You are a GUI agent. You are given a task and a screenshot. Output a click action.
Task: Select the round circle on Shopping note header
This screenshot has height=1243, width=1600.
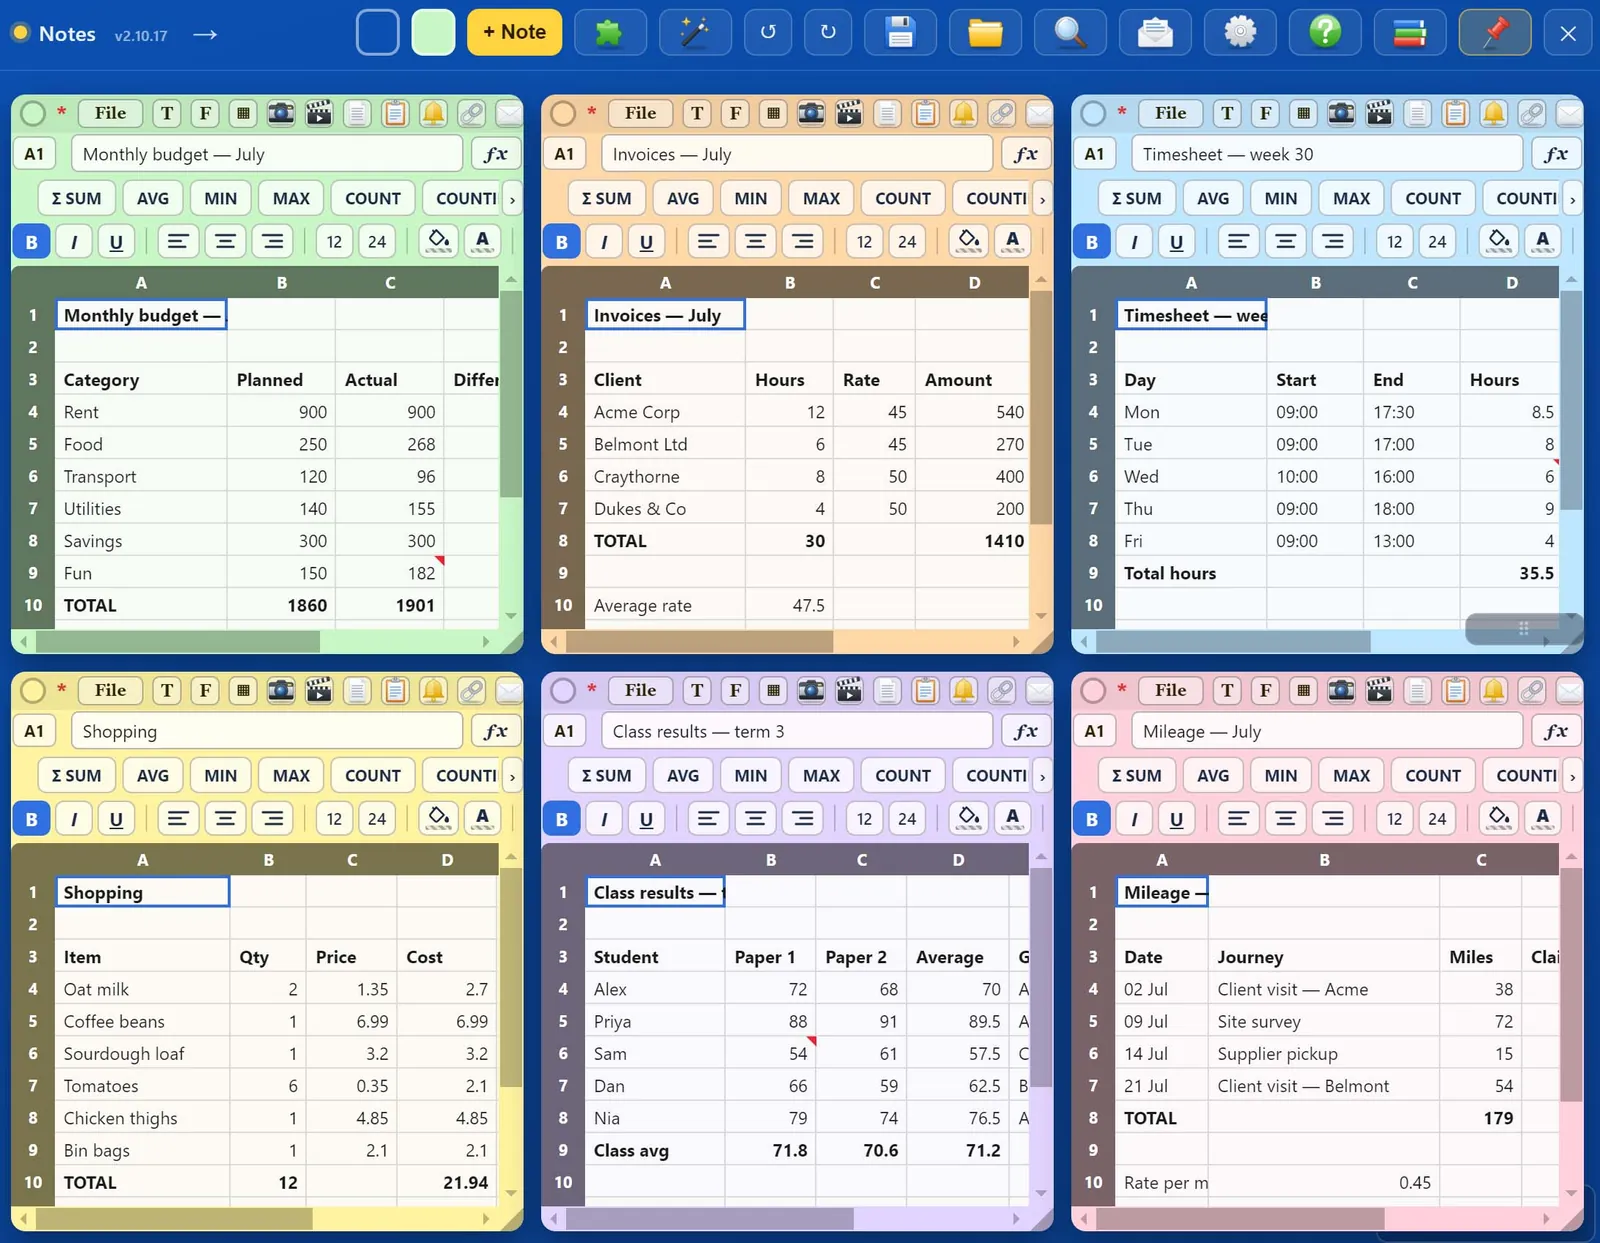tap(33, 690)
